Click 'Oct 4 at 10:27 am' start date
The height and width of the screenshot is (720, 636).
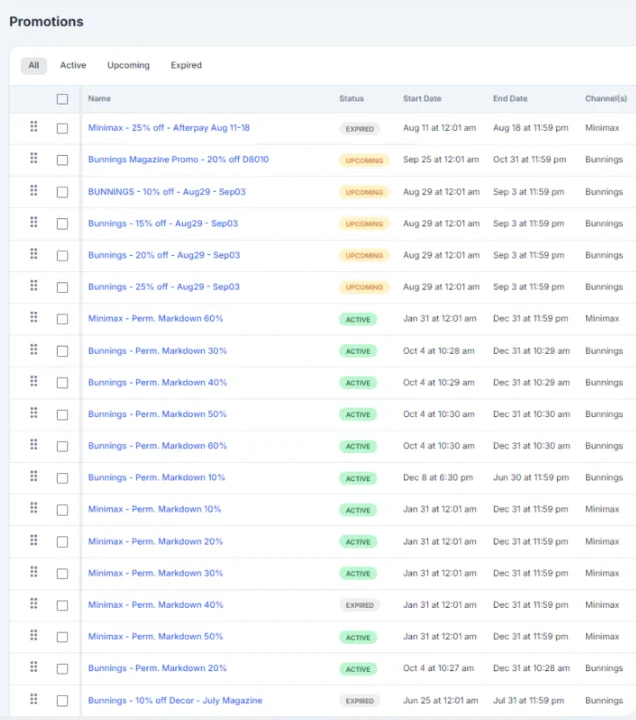click(x=438, y=668)
